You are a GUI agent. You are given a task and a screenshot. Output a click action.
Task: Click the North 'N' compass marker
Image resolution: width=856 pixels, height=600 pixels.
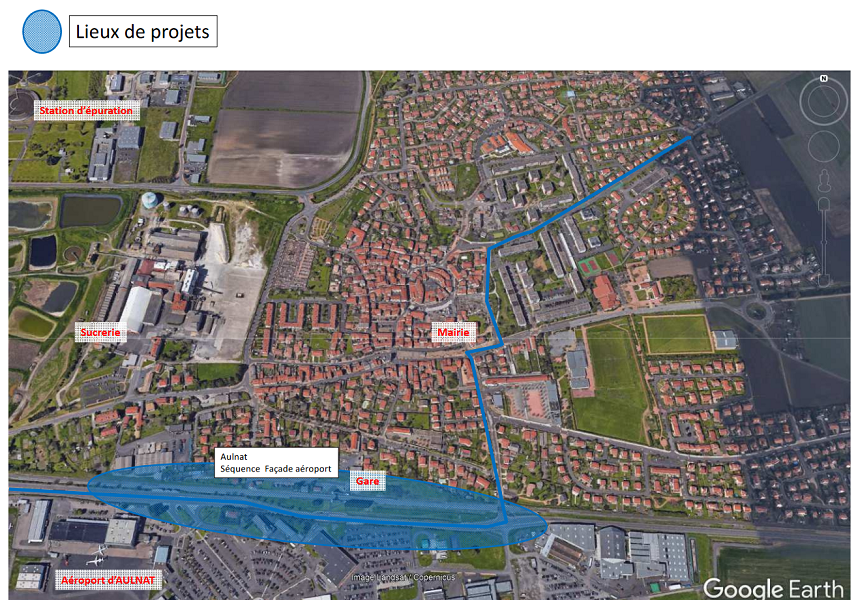click(824, 79)
